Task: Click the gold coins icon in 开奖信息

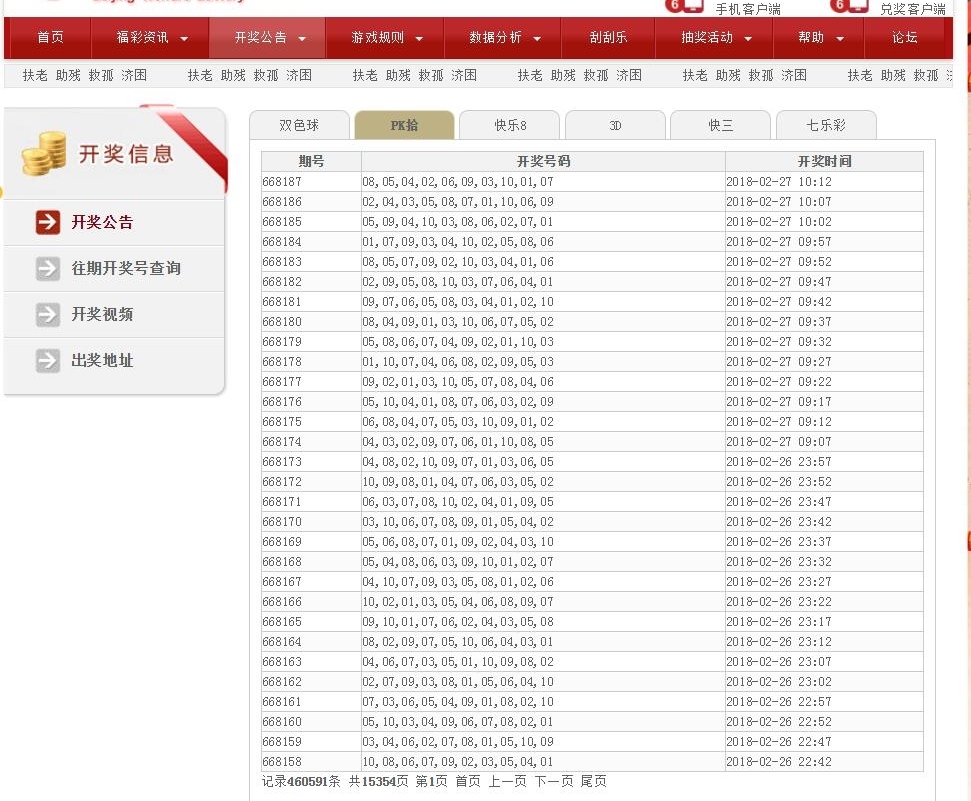Action: [x=43, y=153]
